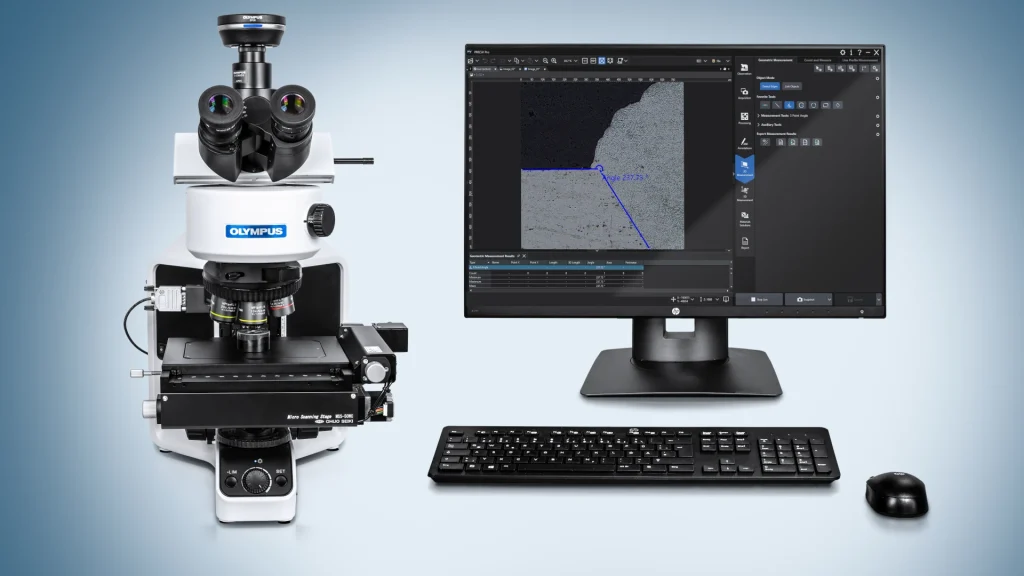Click the zoom out magnifier icon
Image resolution: width=1024 pixels, height=576 pixels.
(545, 61)
